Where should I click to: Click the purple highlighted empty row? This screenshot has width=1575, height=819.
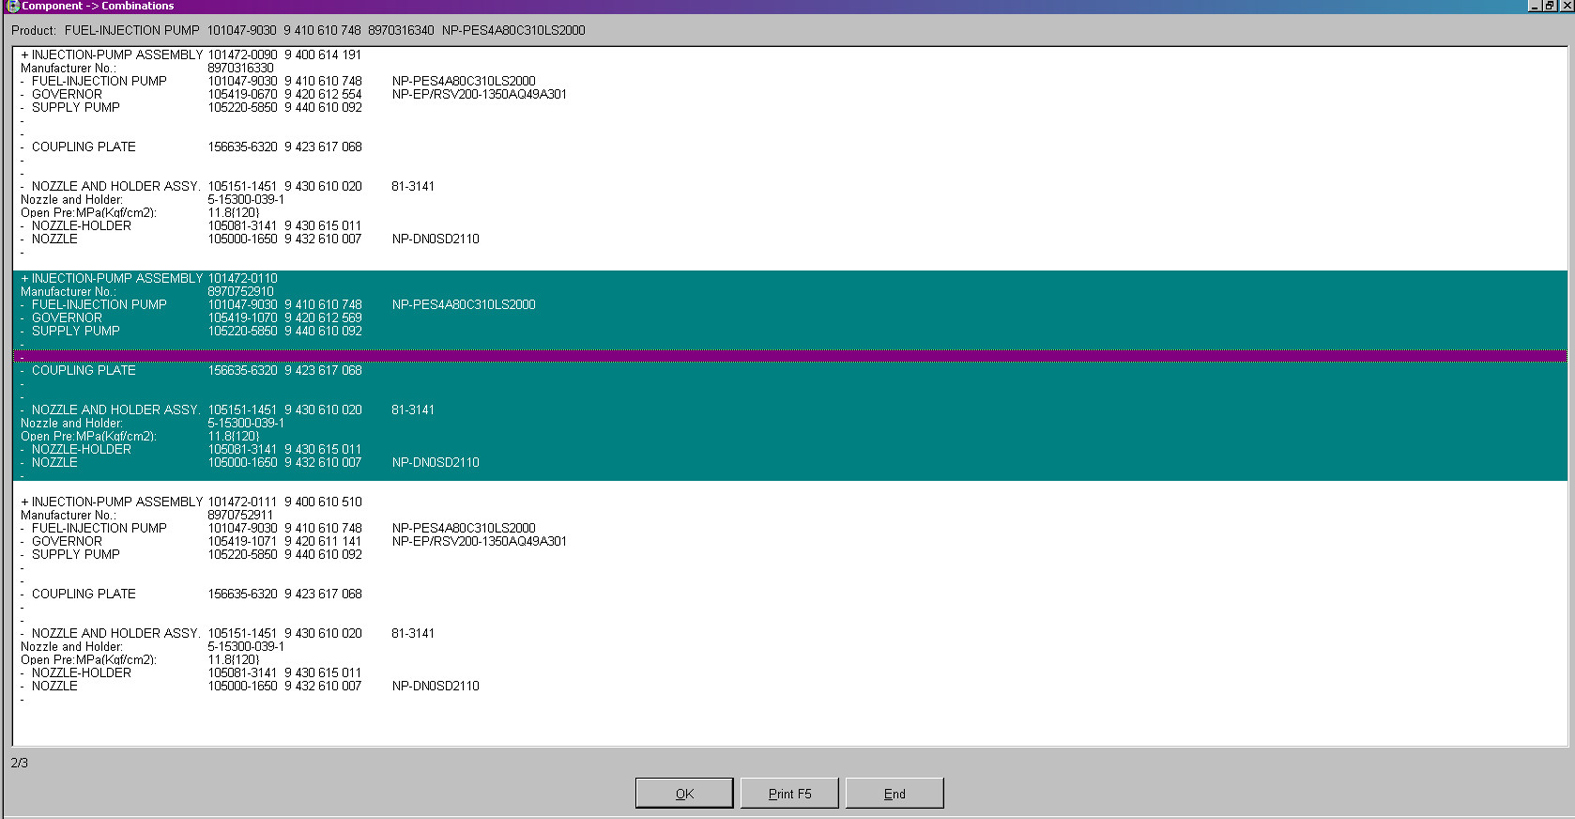788,357
